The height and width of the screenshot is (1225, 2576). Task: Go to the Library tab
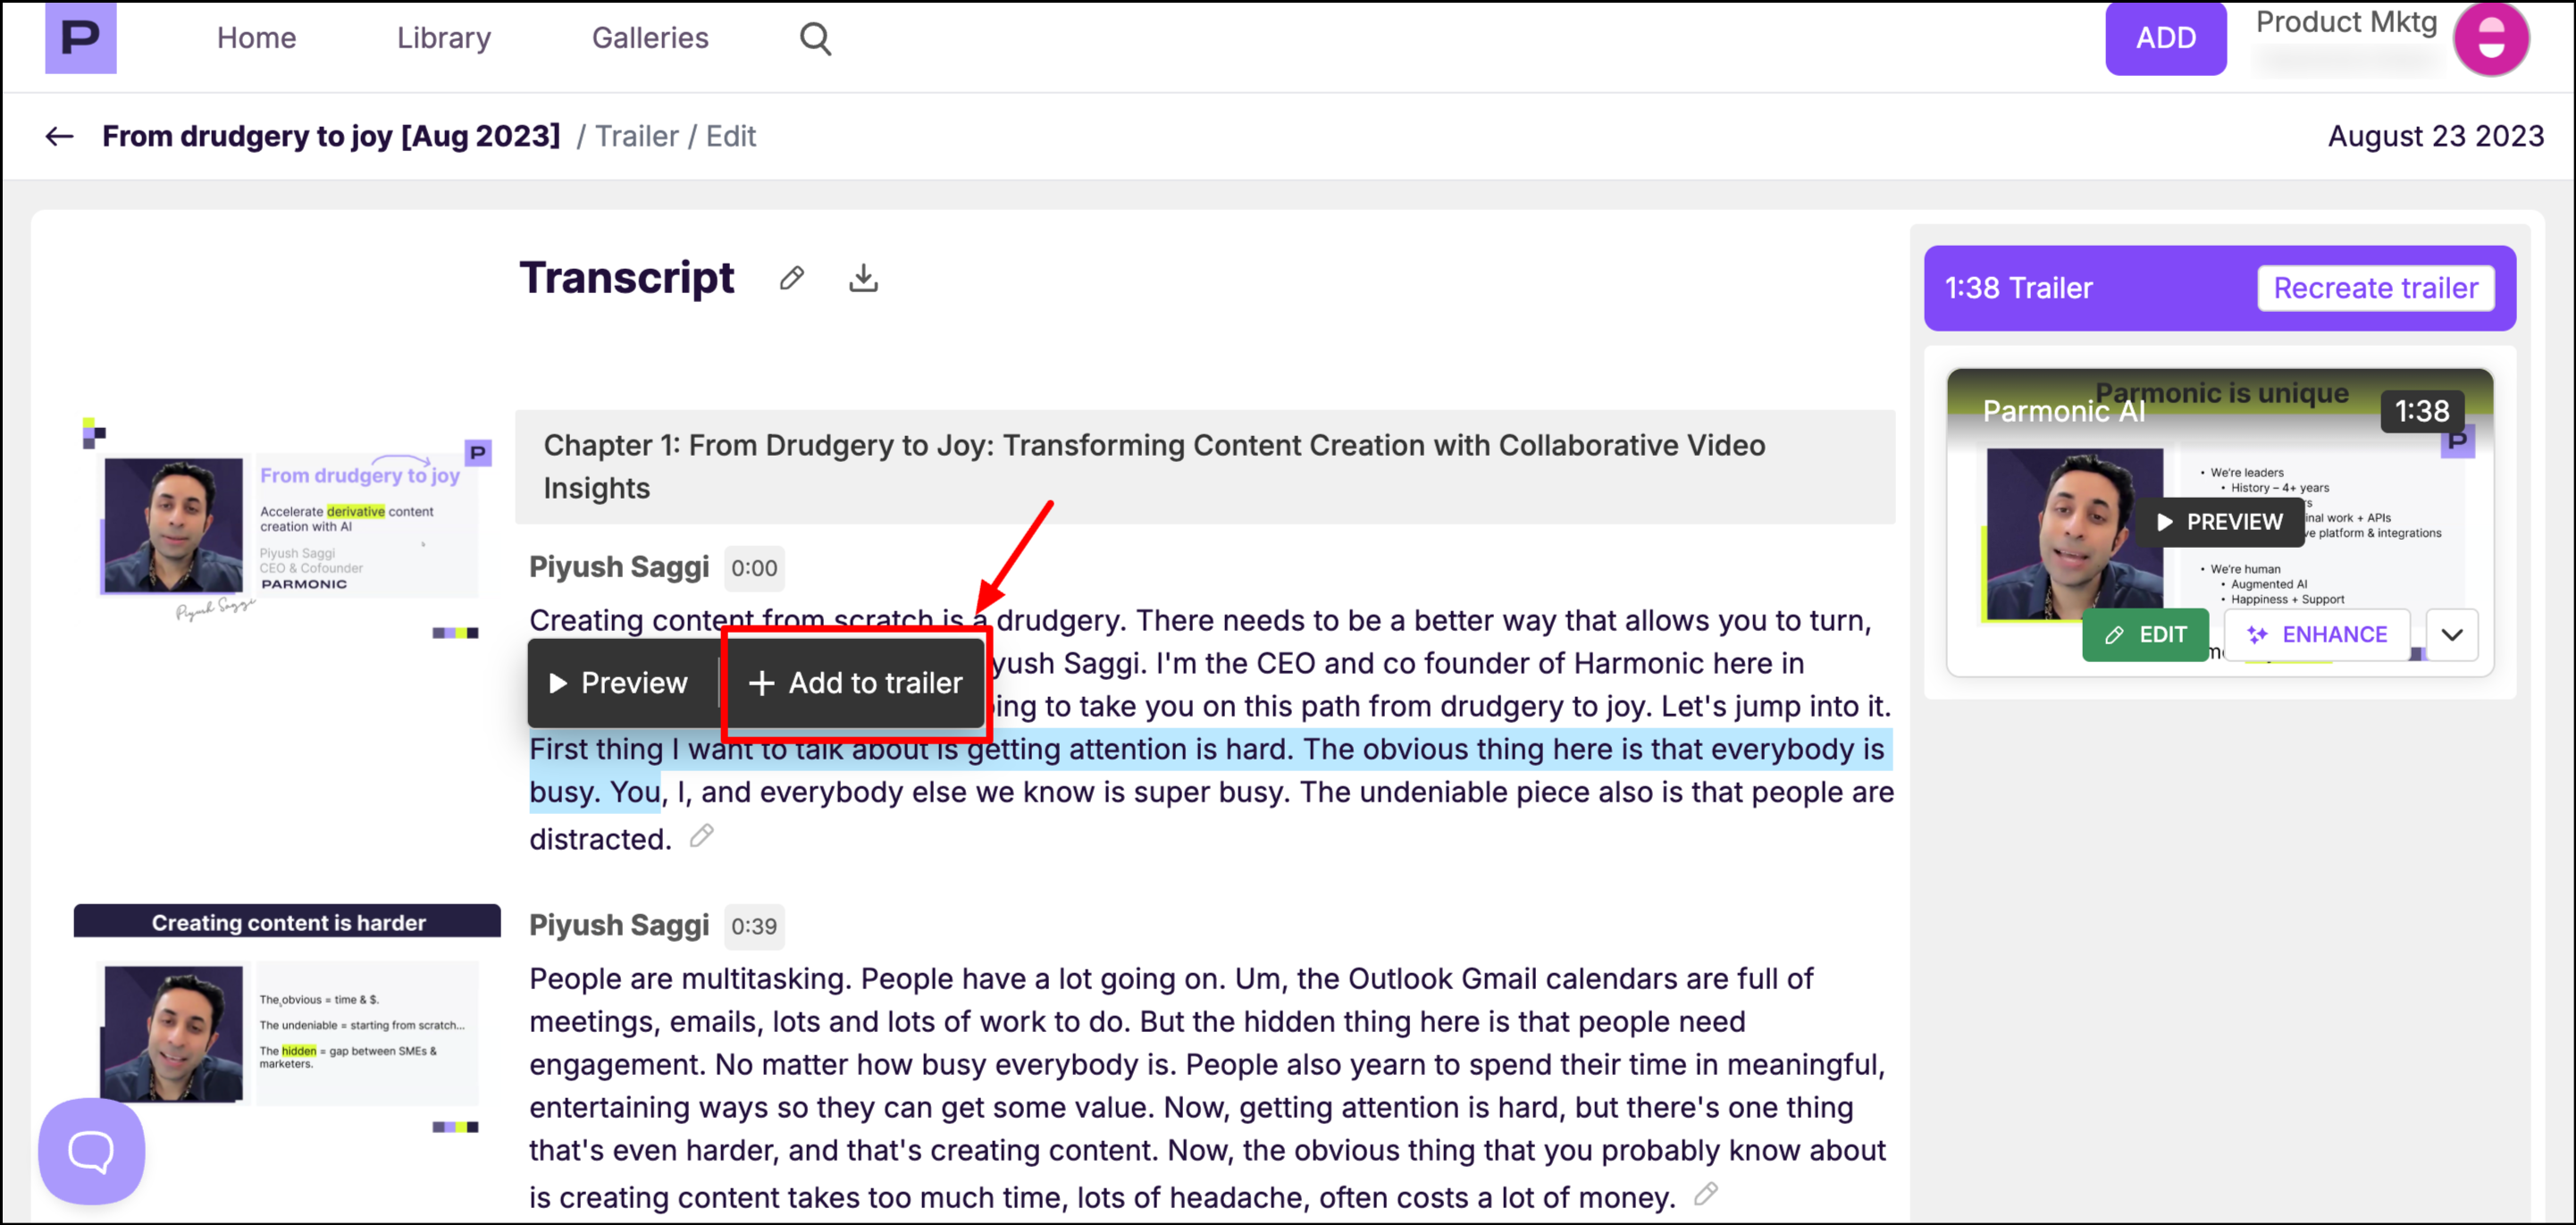[443, 38]
